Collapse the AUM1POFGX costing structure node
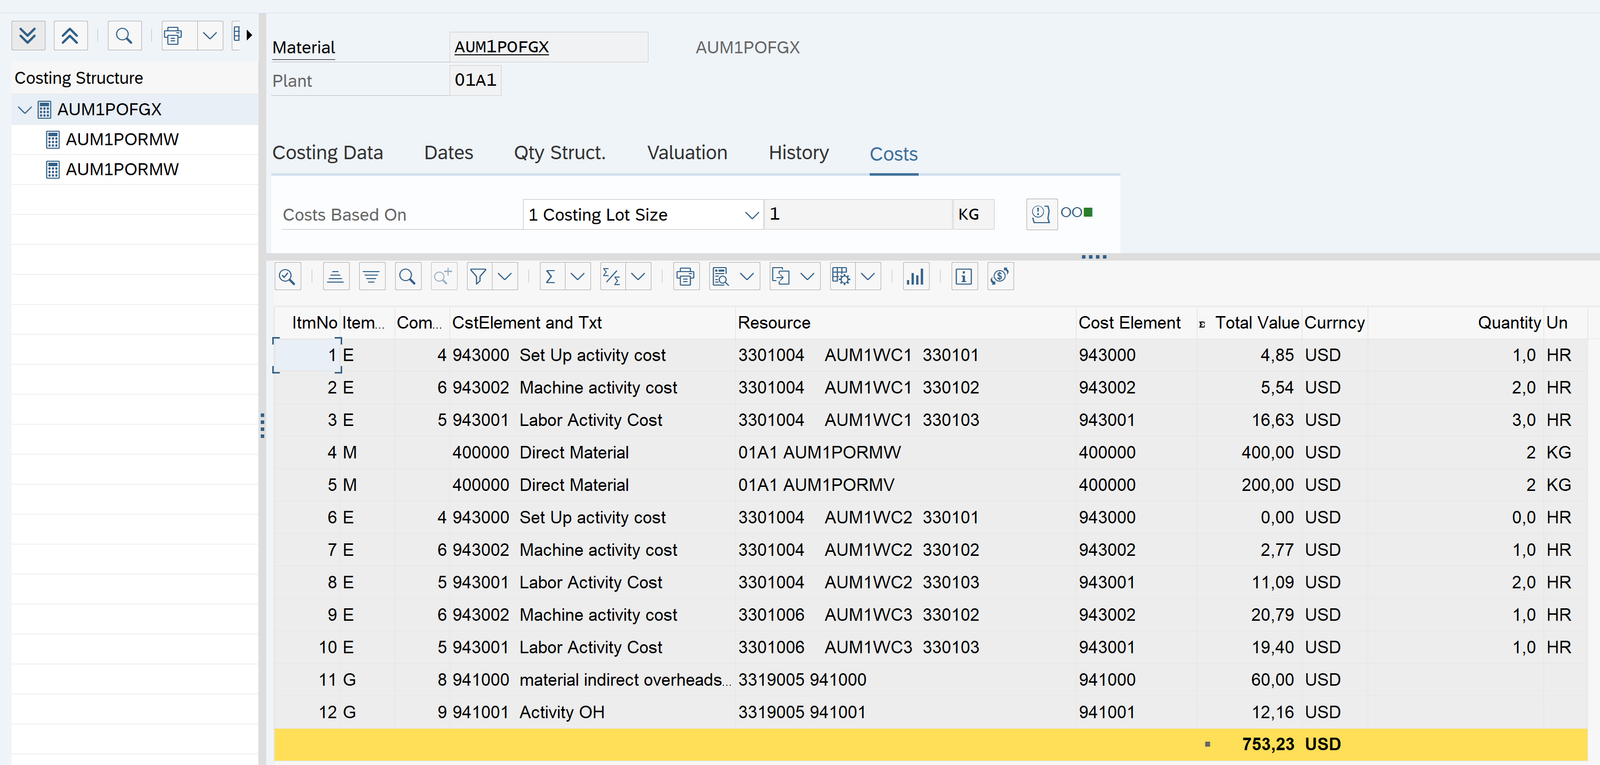The image size is (1600, 765). point(25,110)
